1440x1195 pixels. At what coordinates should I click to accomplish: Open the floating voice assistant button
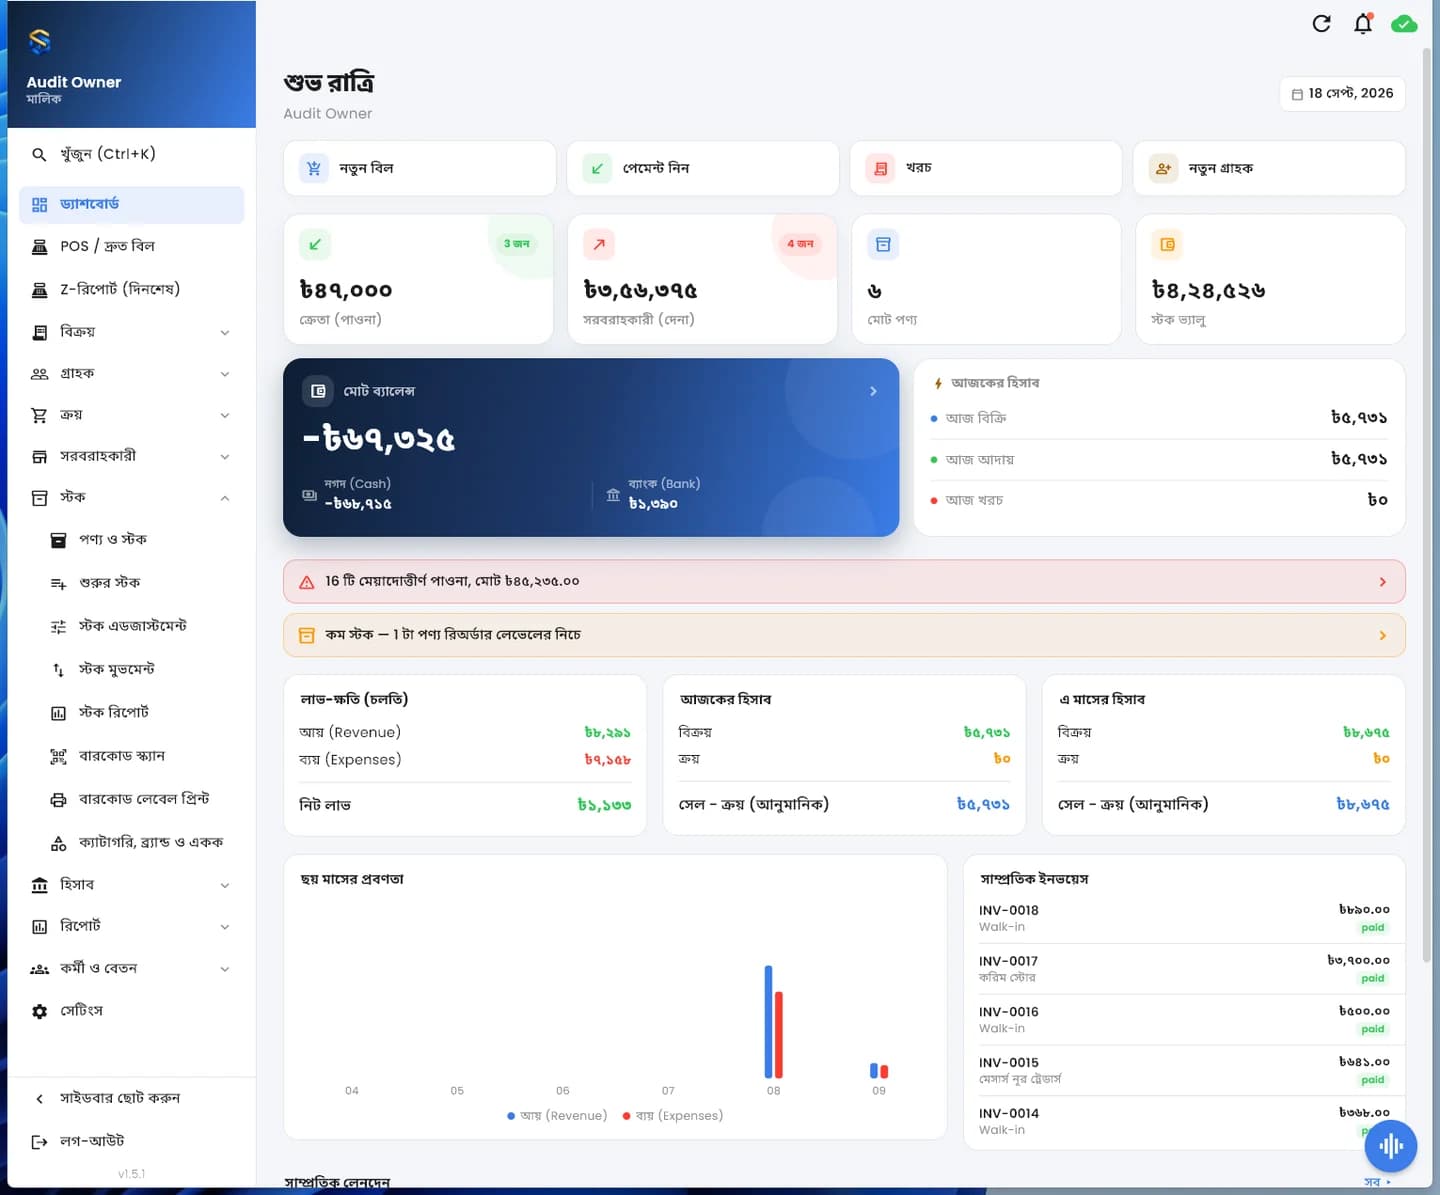(x=1391, y=1146)
